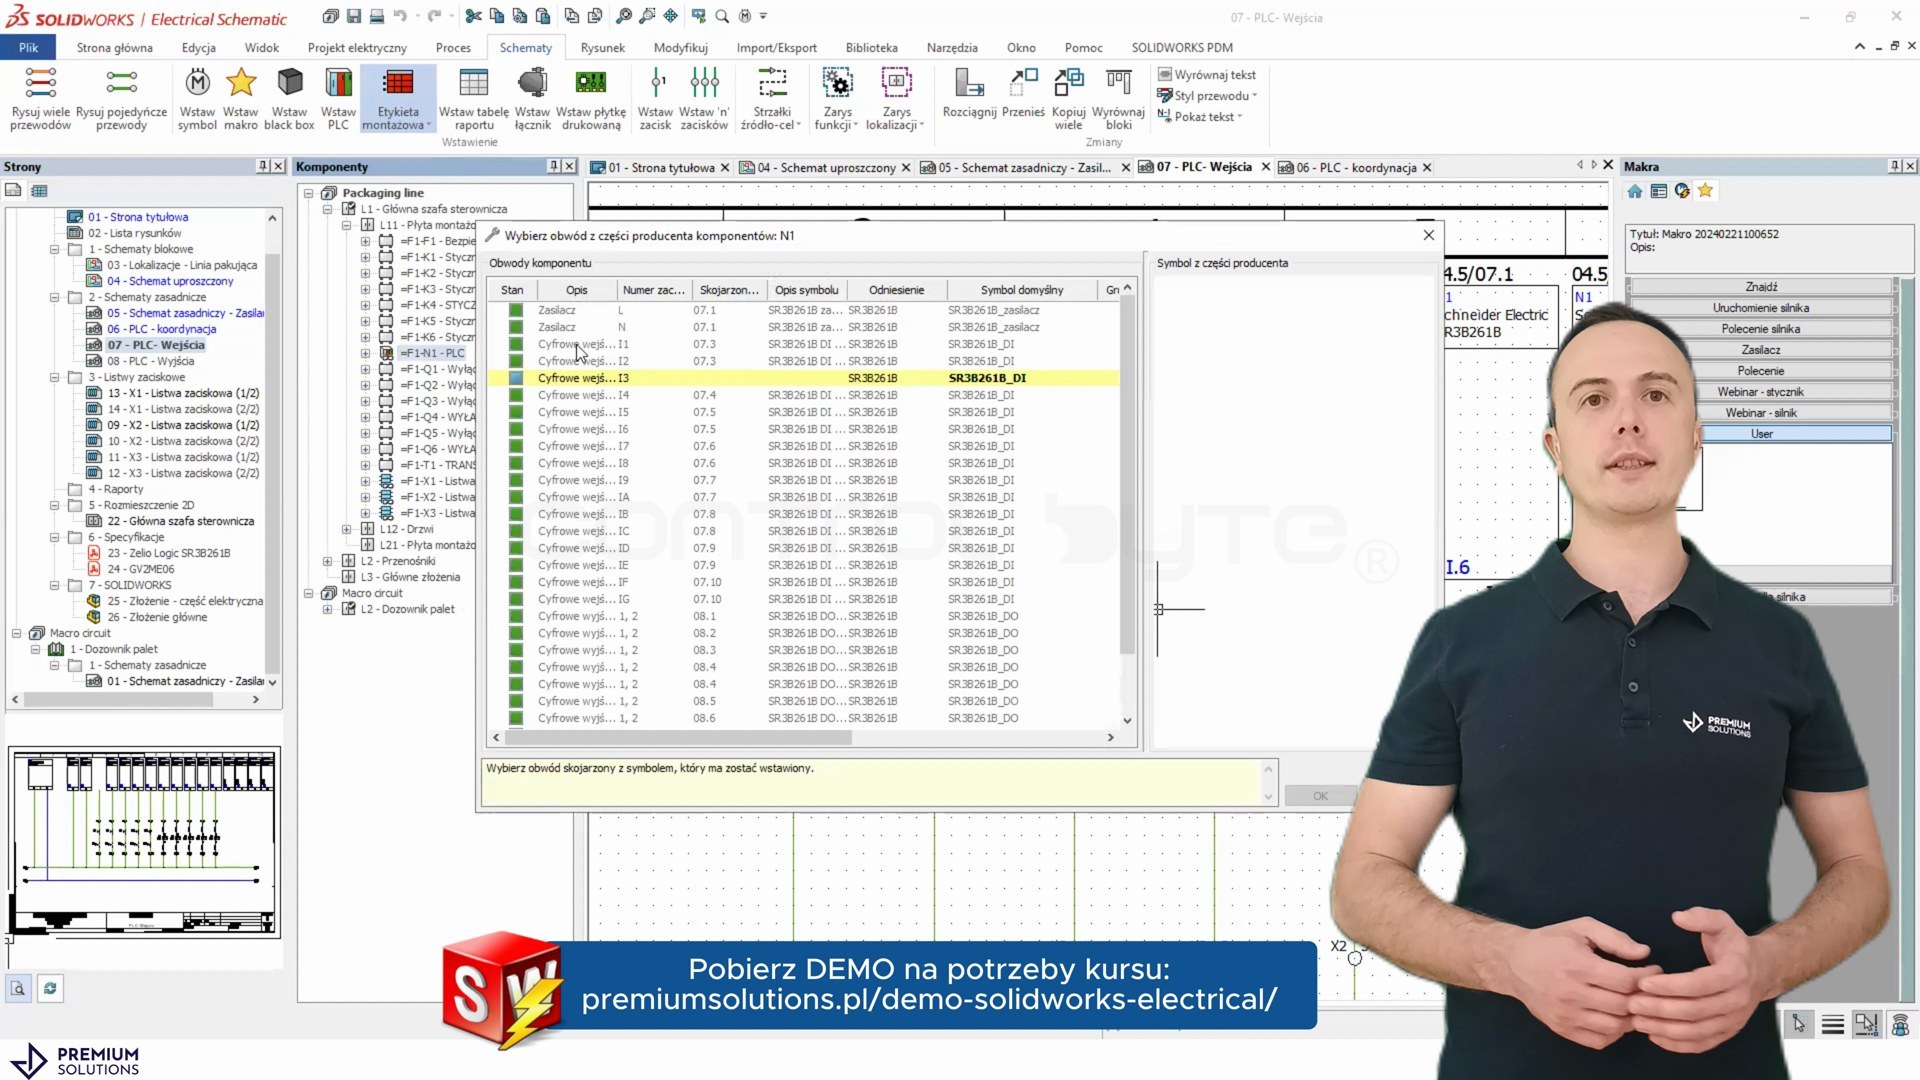This screenshot has width=1920, height=1080.
Task: Pin the Strony panel
Action: click(x=263, y=166)
